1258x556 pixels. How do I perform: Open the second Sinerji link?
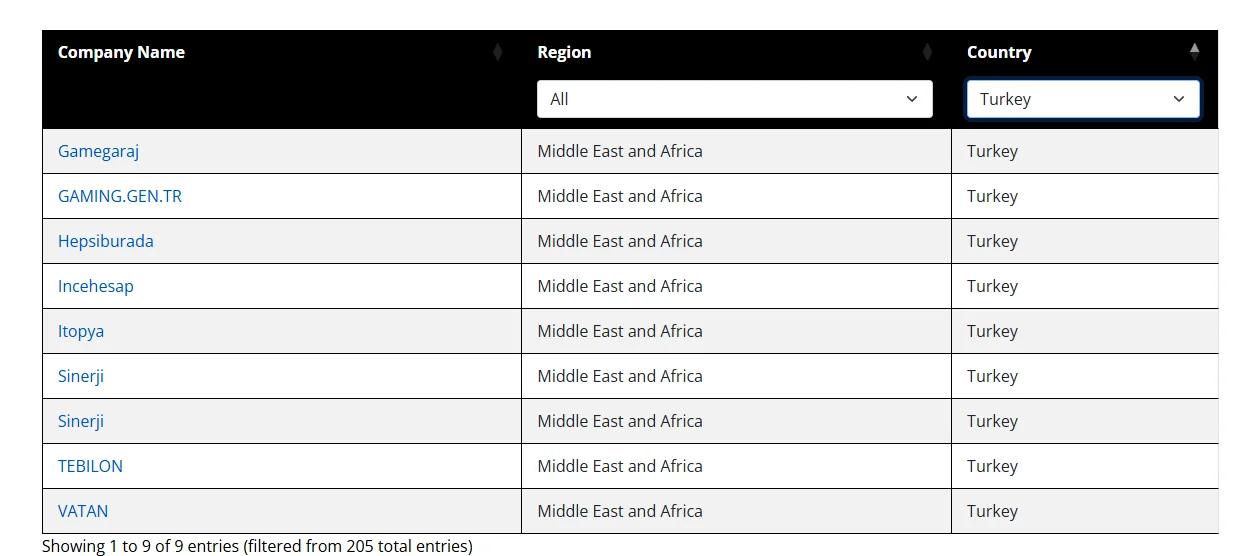pos(81,421)
